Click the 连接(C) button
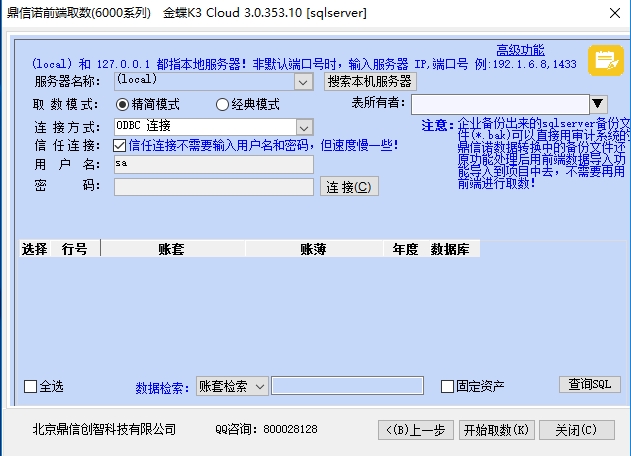This screenshot has width=631, height=456. click(x=349, y=187)
